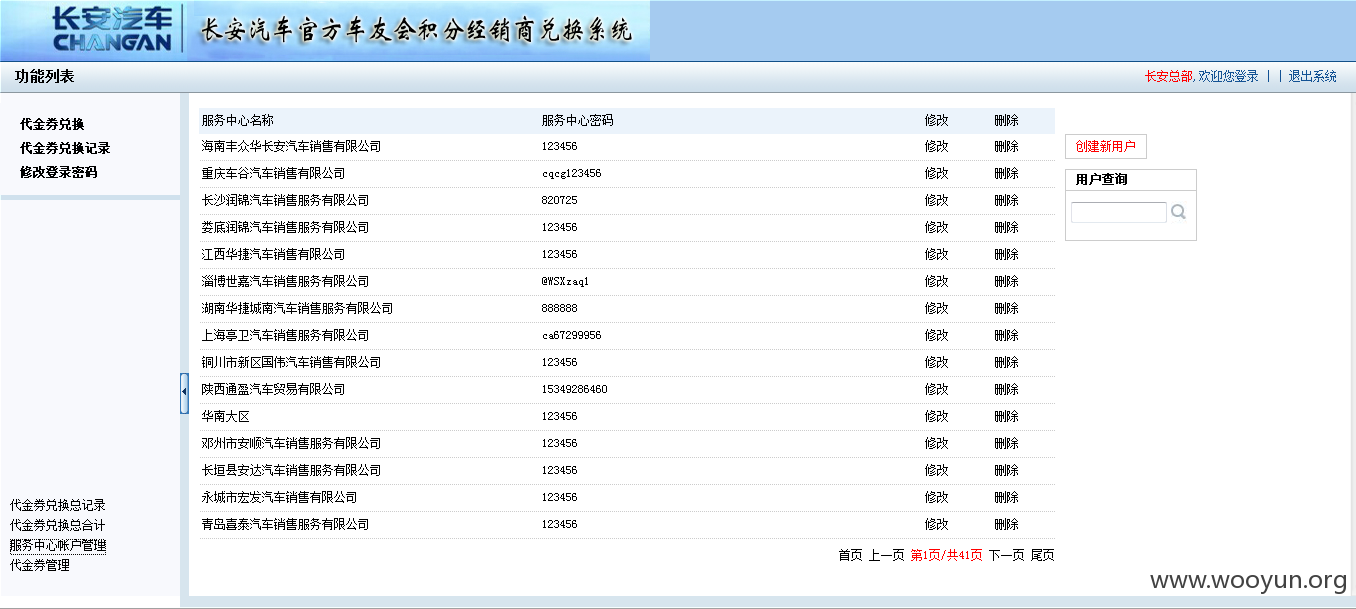Click 退出系统 to log out
Viewport: 1356px width, 609px height.
point(1312,76)
